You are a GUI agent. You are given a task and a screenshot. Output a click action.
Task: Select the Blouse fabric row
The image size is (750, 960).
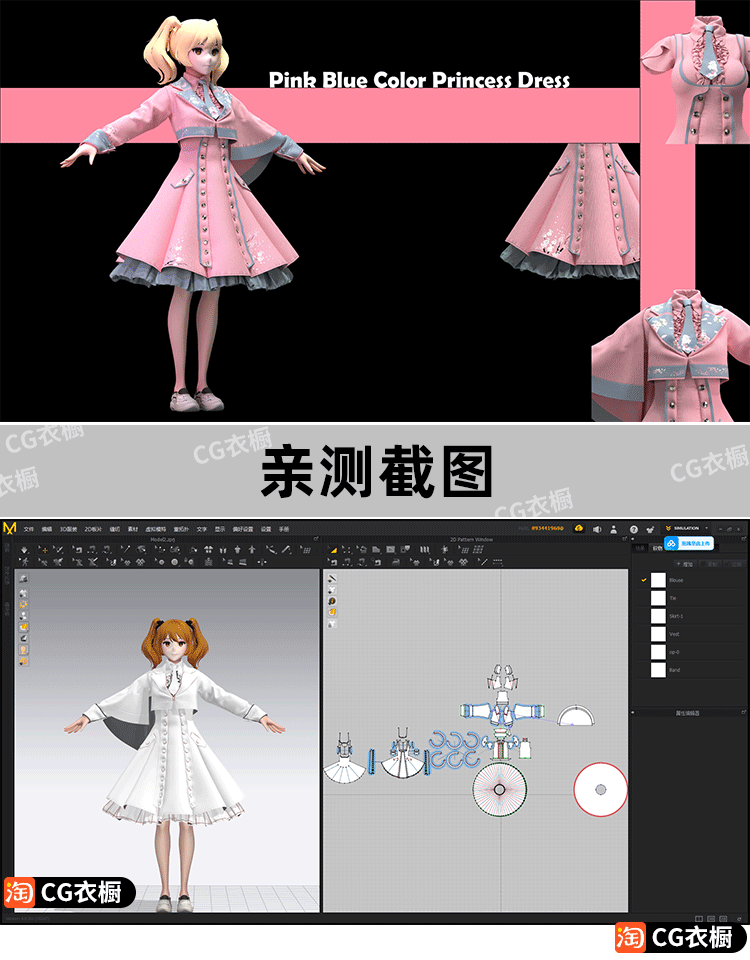click(691, 580)
